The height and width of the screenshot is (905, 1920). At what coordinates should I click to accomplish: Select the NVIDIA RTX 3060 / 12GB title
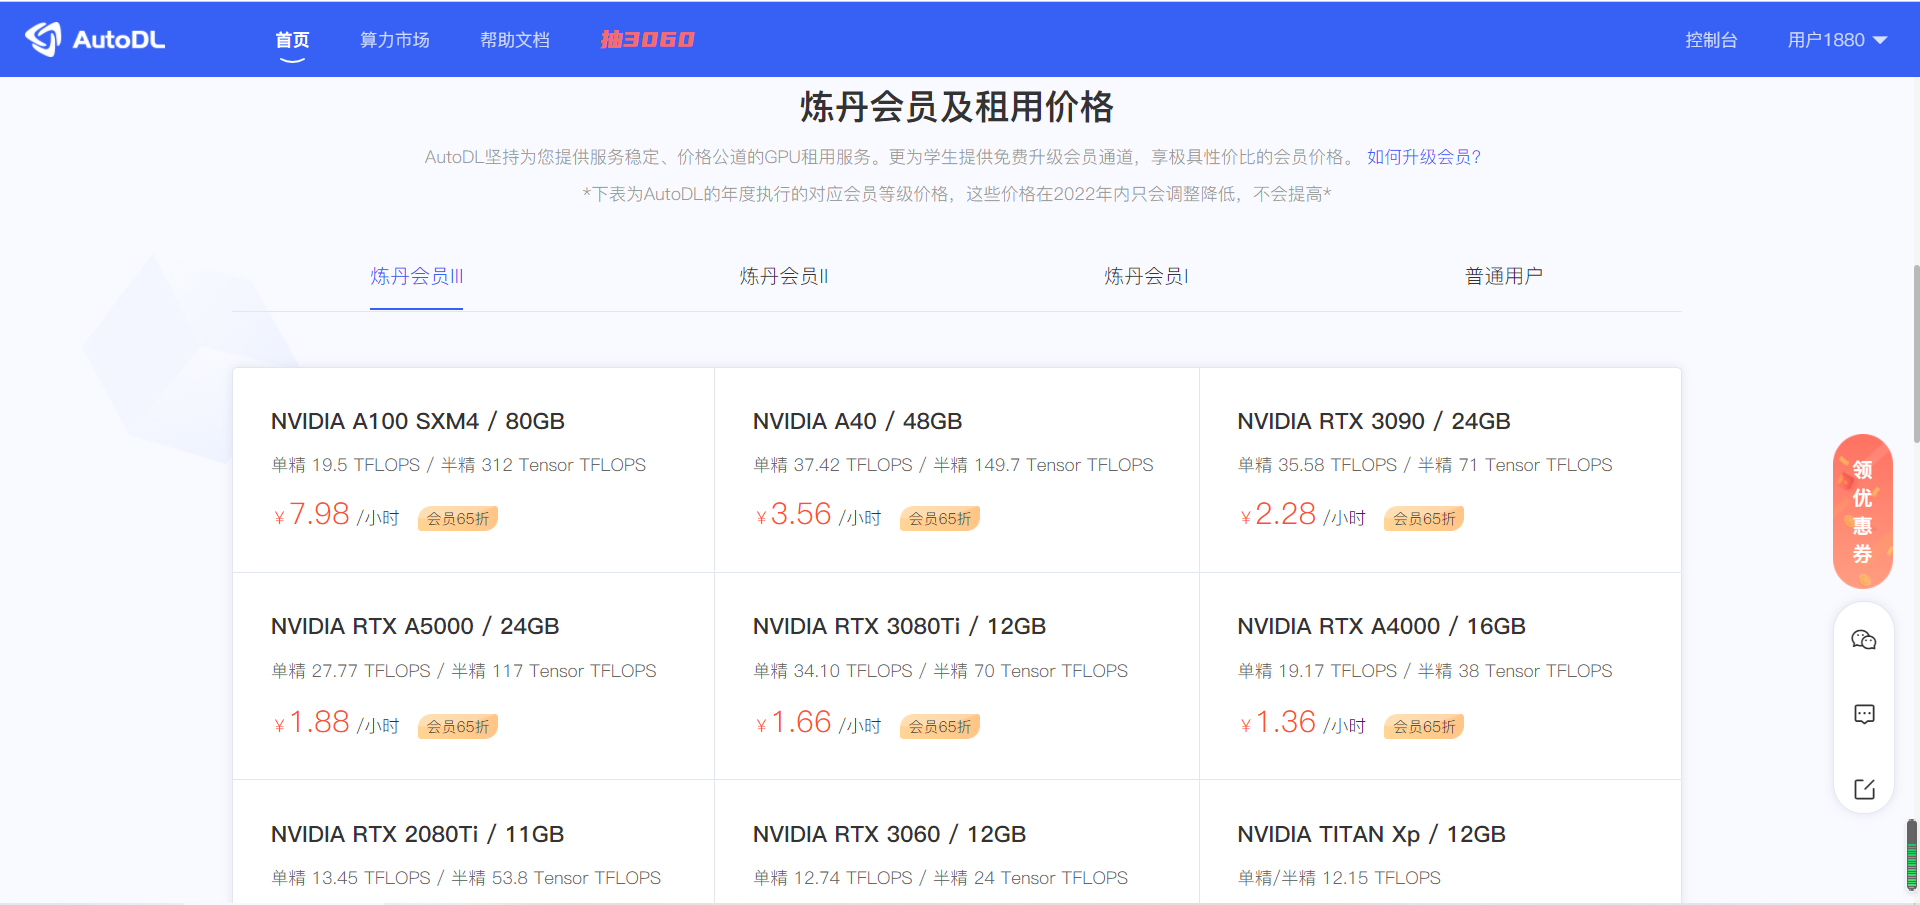pyautogui.click(x=889, y=834)
